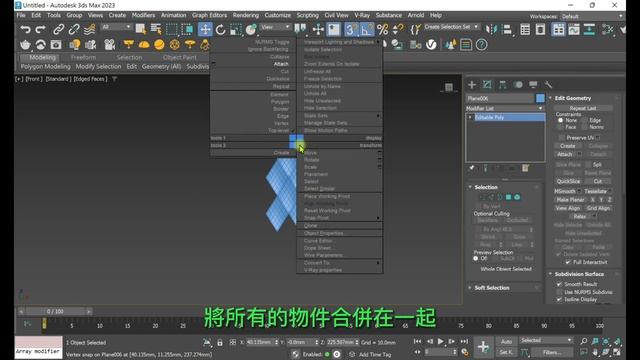
Task: Click the teapot render icon
Action: 25,44
